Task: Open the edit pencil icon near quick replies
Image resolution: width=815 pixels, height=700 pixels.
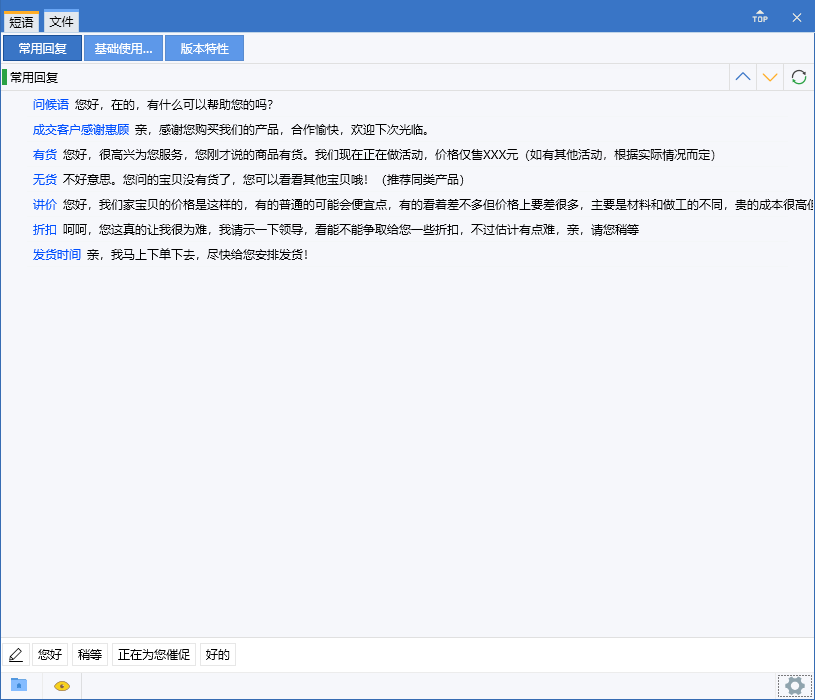Action: [x=16, y=654]
